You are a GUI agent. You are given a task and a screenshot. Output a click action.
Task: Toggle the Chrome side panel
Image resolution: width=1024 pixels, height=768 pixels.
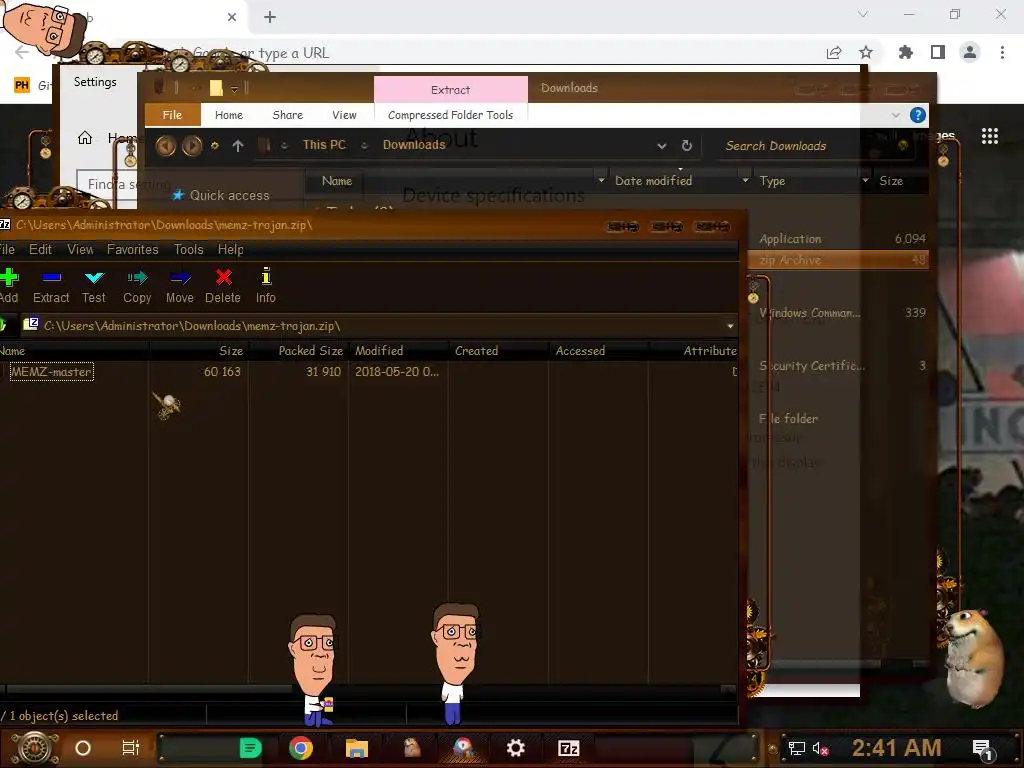pyautogui.click(x=938, y=52)
